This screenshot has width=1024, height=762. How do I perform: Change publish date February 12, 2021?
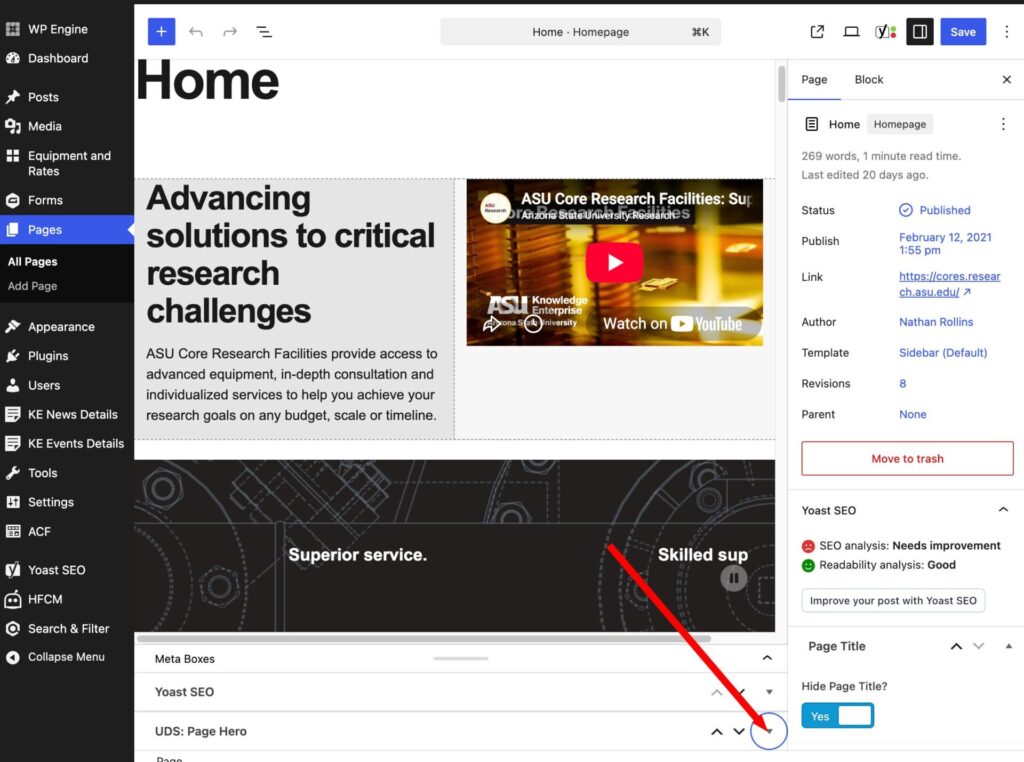945,244
